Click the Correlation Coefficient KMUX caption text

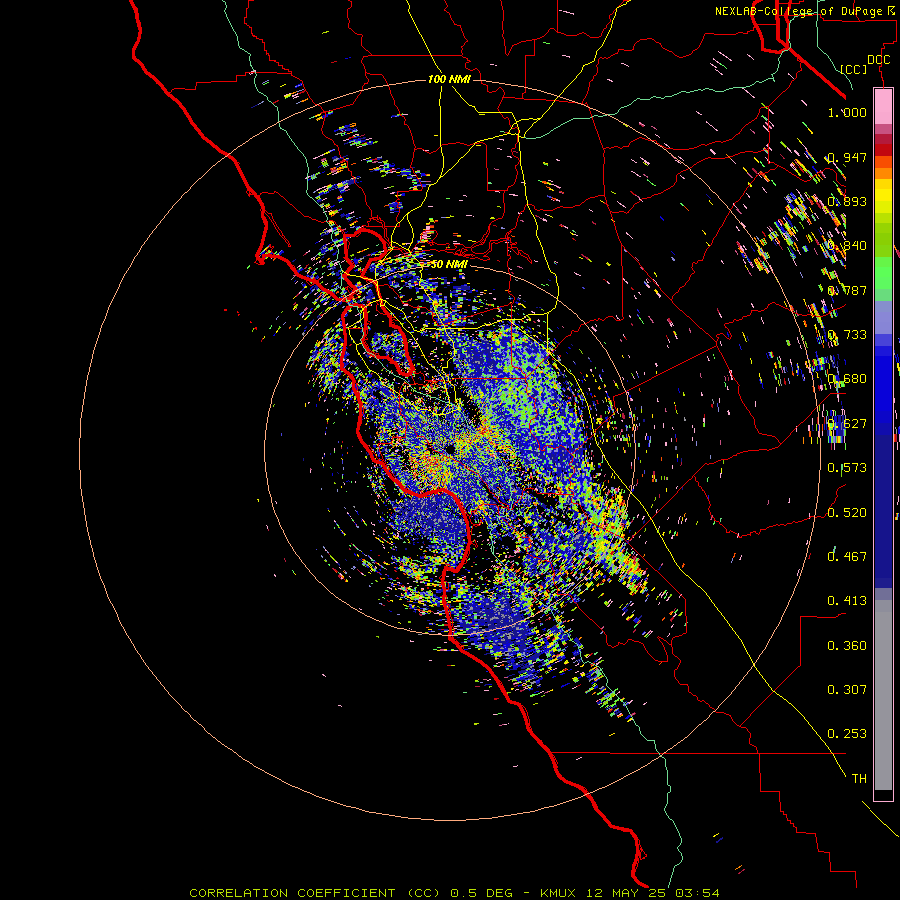(454, 893)
